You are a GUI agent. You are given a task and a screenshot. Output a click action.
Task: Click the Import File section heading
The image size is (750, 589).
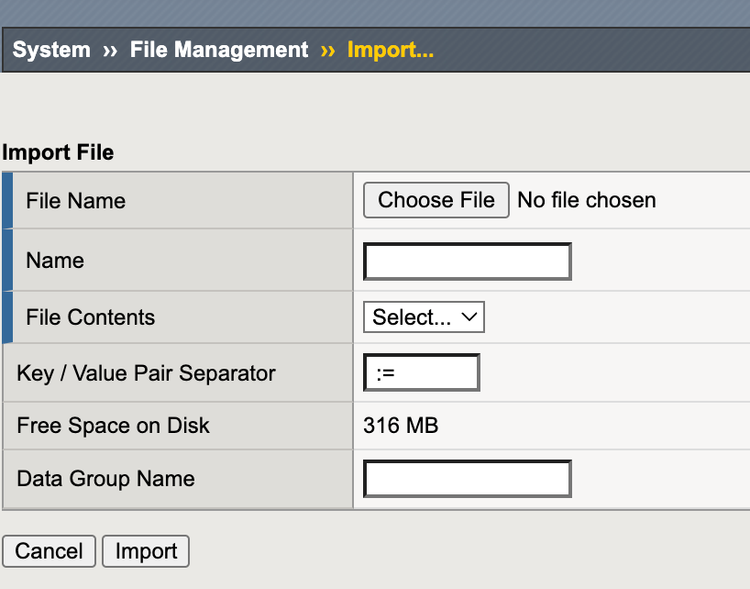click(x=58, y=153)
